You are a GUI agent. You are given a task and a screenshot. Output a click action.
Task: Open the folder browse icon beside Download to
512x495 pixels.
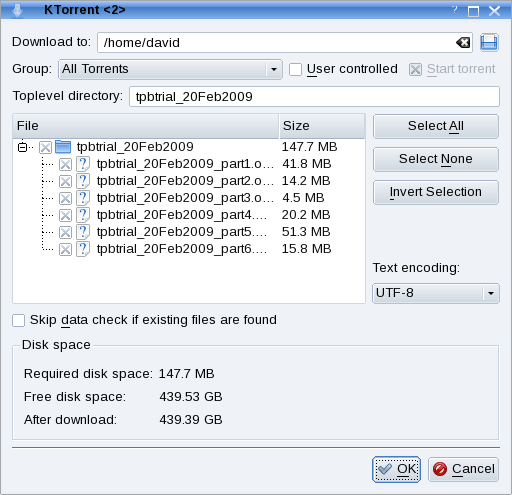pyautogui.click(x=489, y=42)
